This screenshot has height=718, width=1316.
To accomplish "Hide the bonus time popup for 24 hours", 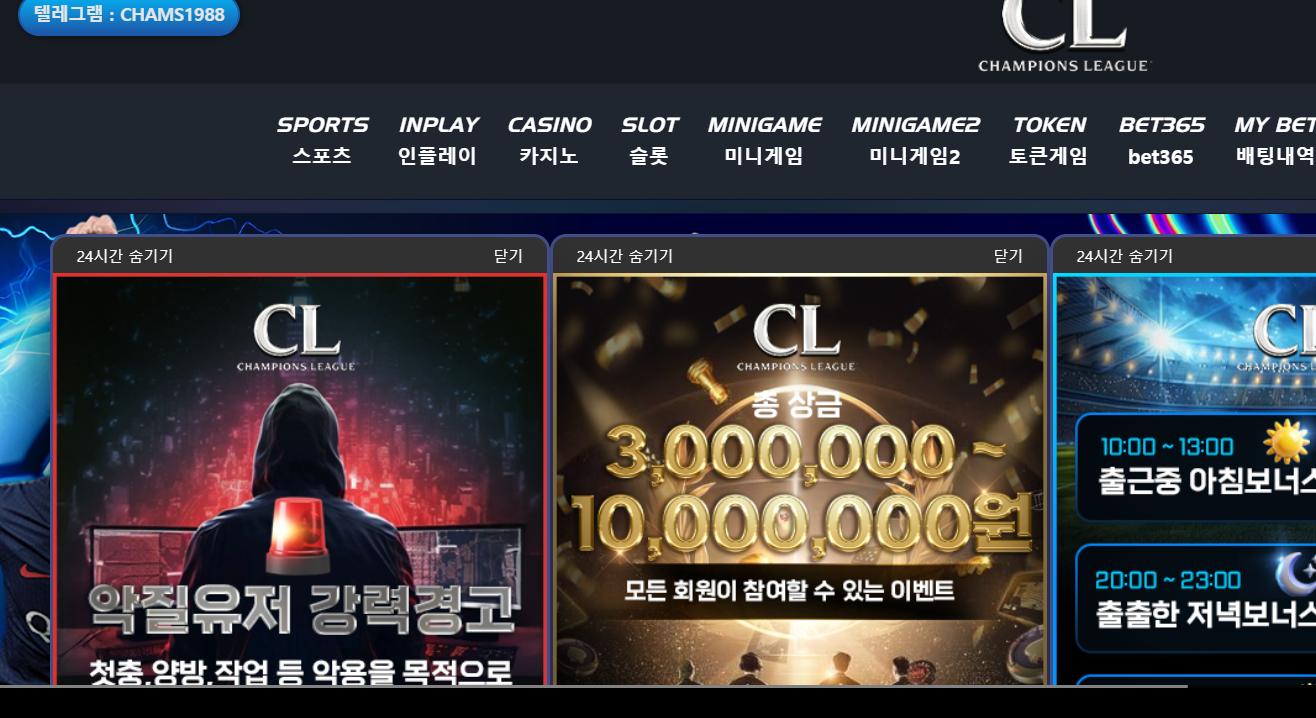I will tap(1125, 256).
